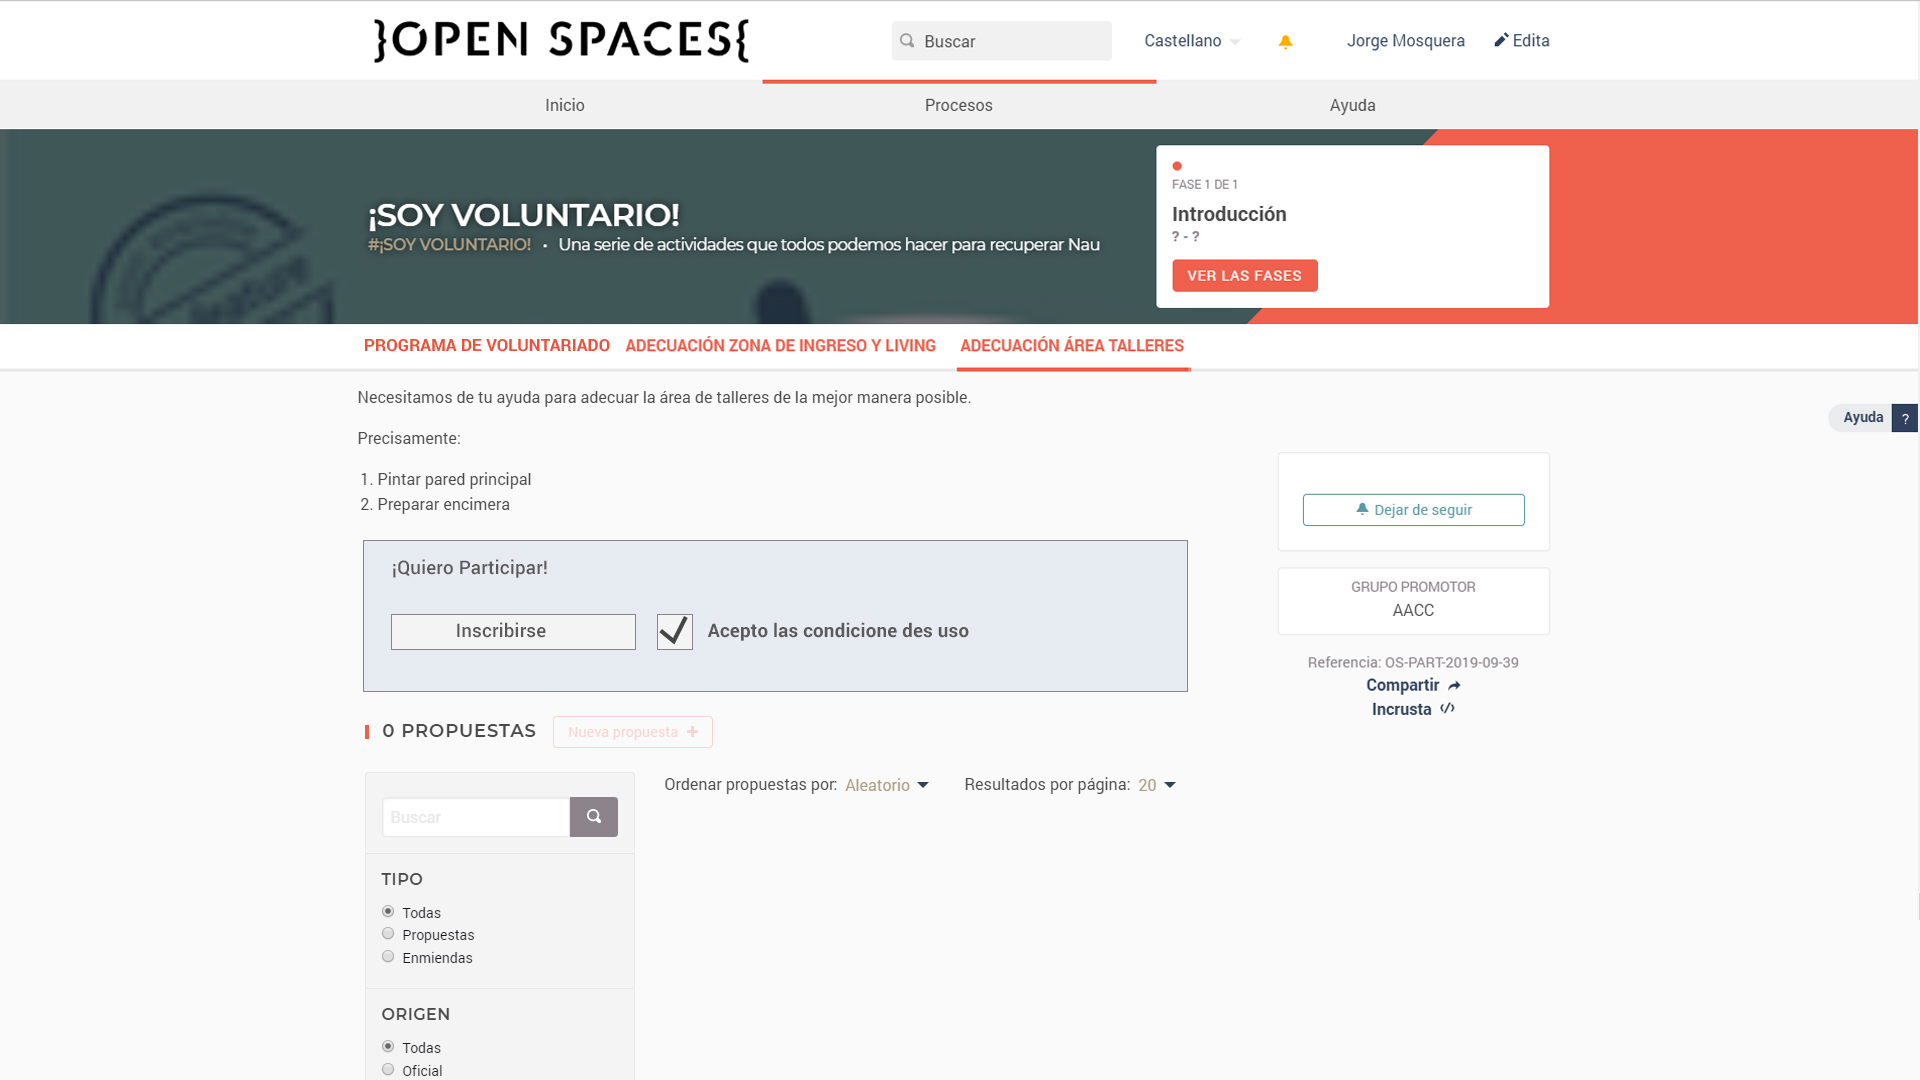This screenshot has width=1920, height=1080.
Task: Click the VER LAS FASES button
Action: (x=1244, y=275)
